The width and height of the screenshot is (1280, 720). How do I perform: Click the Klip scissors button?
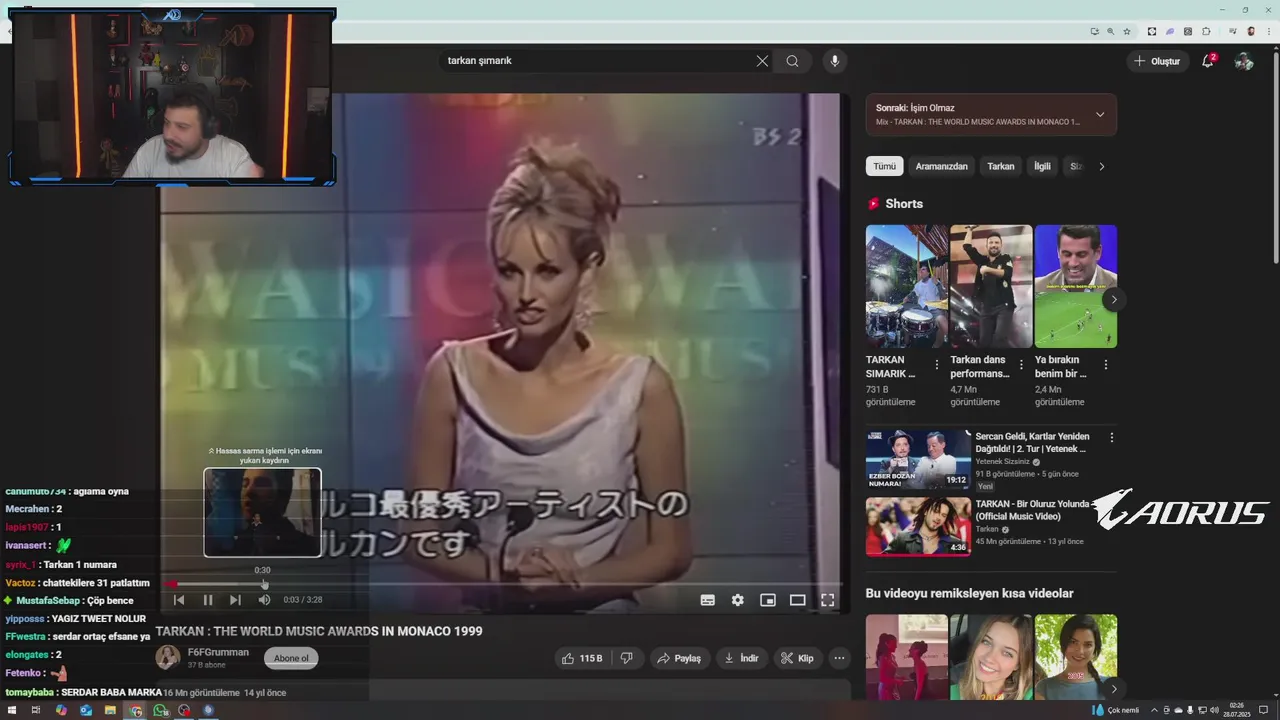pyautogui.click(x=797, y=658)
